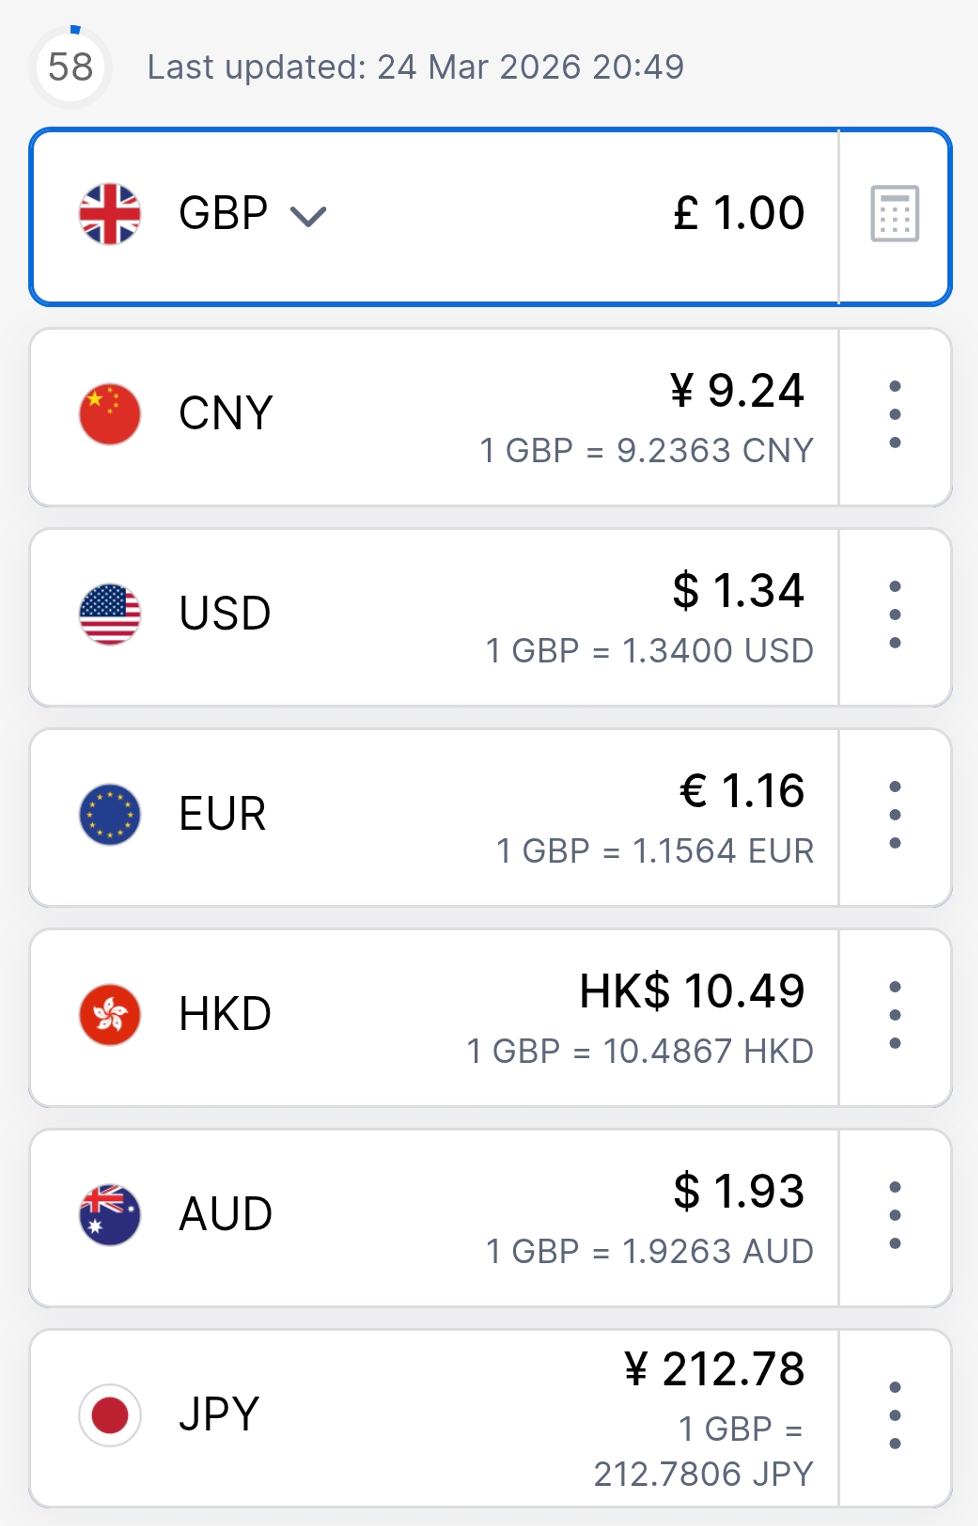Image resolution: width=978 pixels, height=1526 pixels.
Task: Show more options for AUD row
Action: tap(894, 1215)
